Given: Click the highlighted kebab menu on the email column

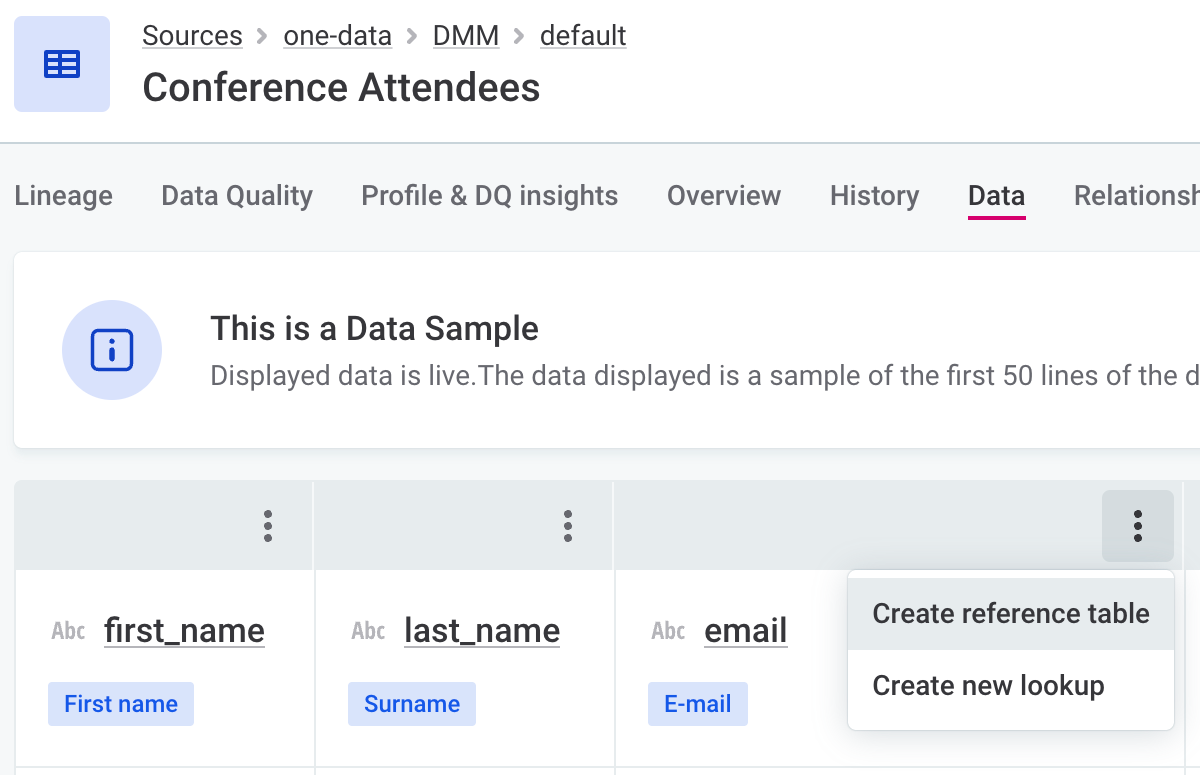Looking at the screenshot, I should [1137, 525].
